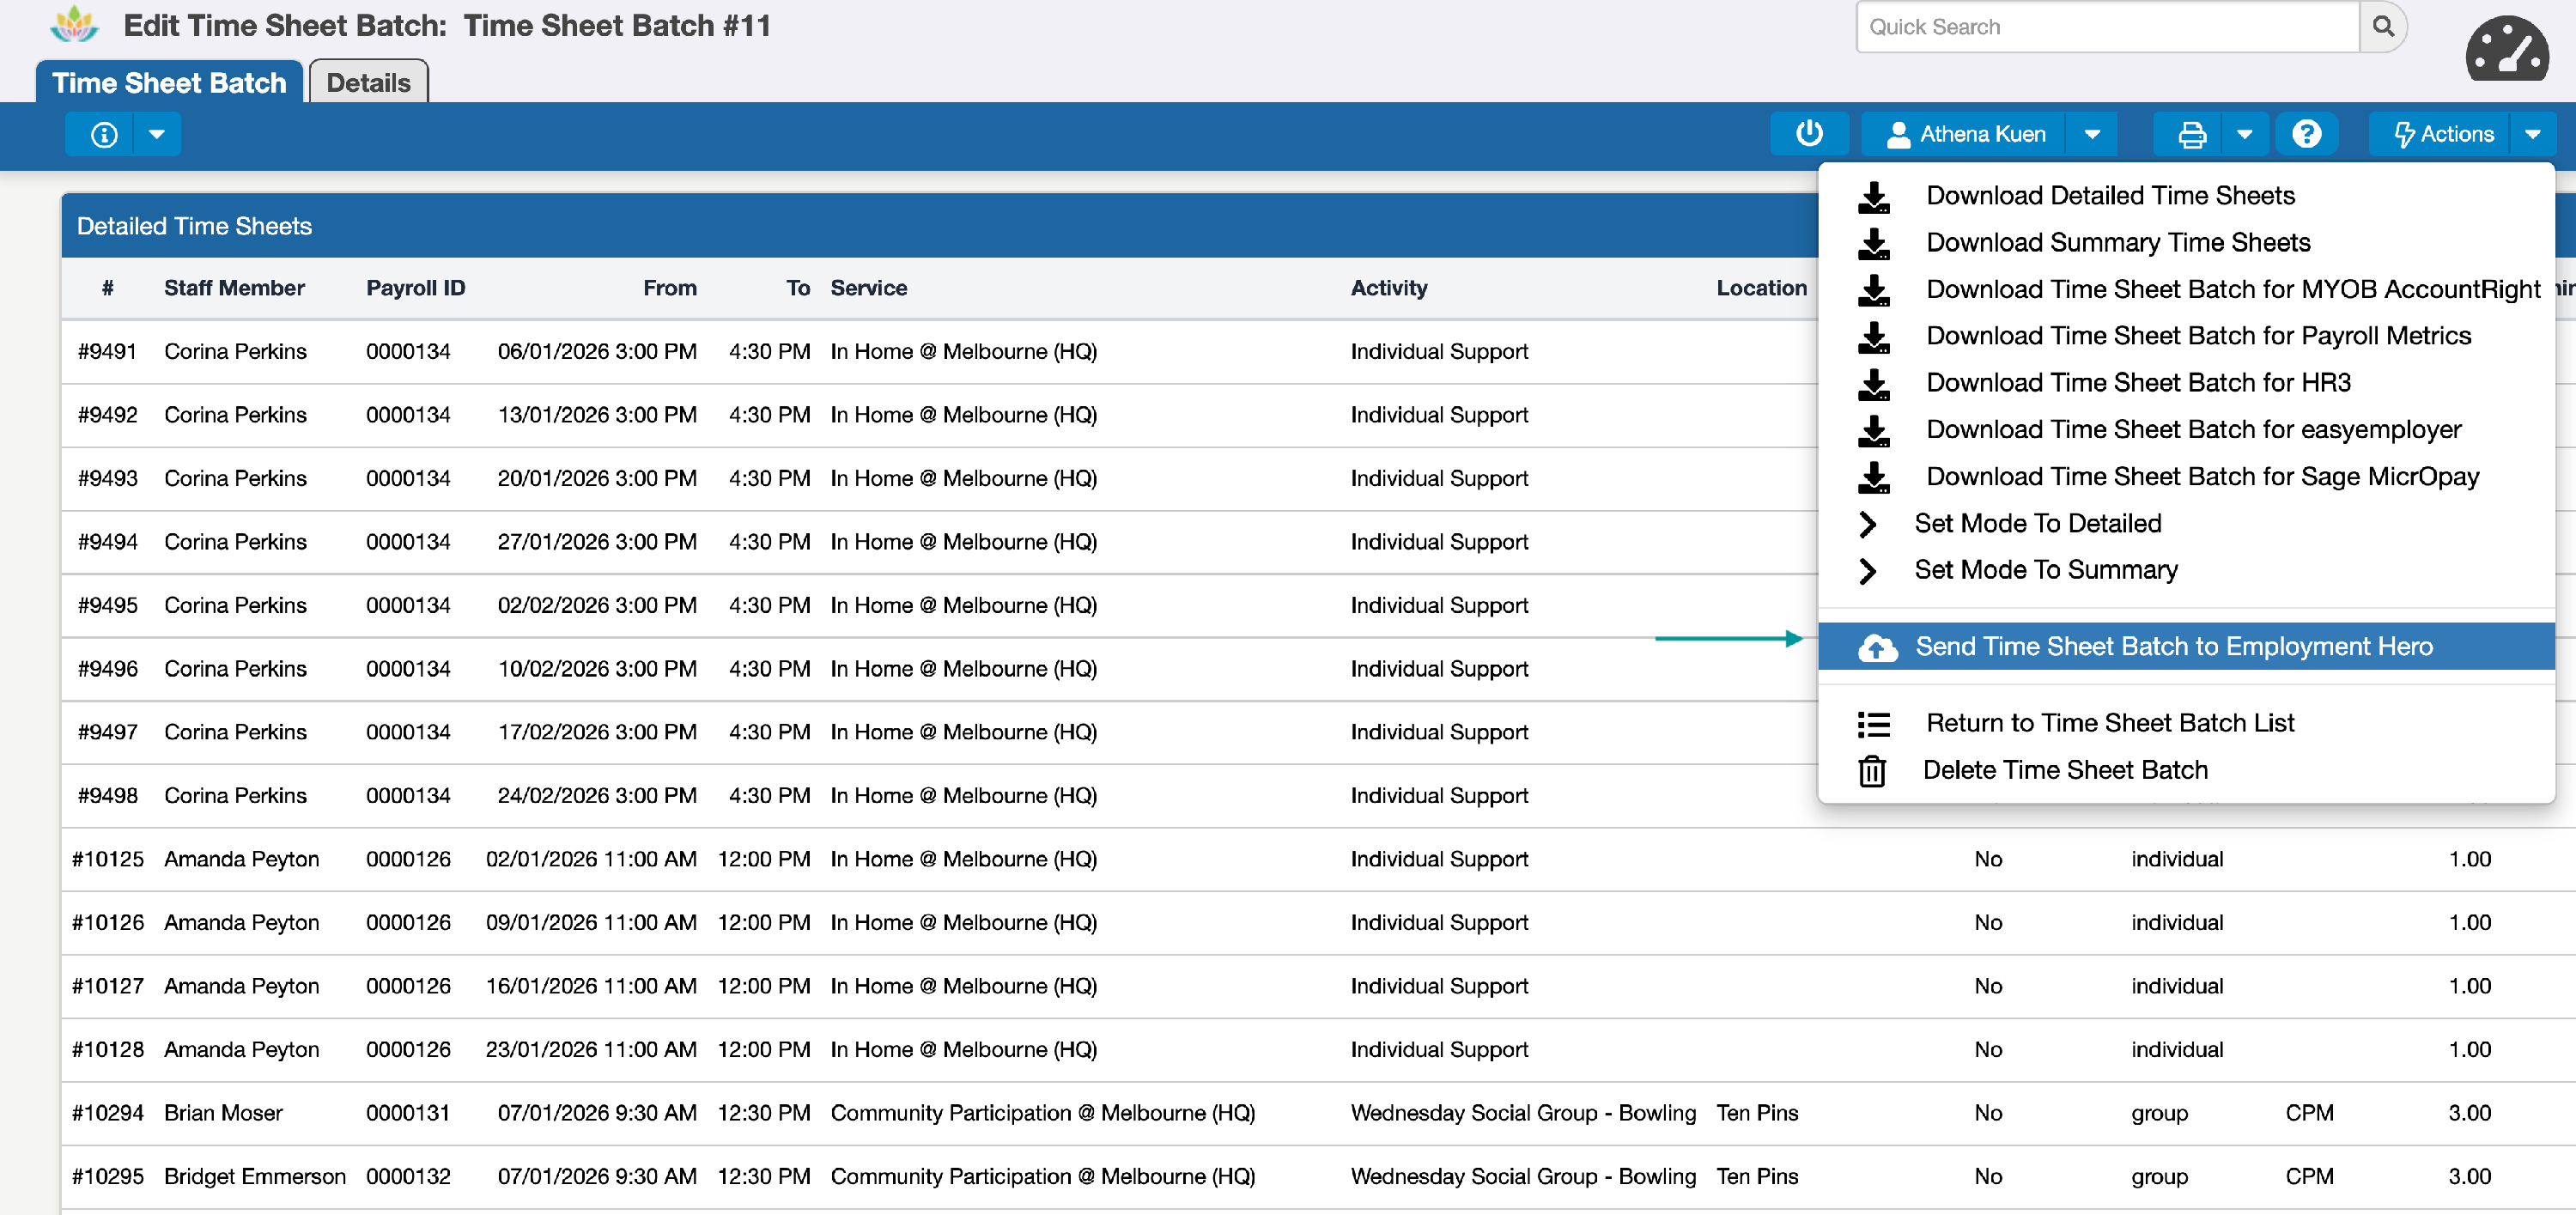This screenshot has height=1215, width=2576.
Task: Click the power/logout icon button
Action: coord(1808,134)
